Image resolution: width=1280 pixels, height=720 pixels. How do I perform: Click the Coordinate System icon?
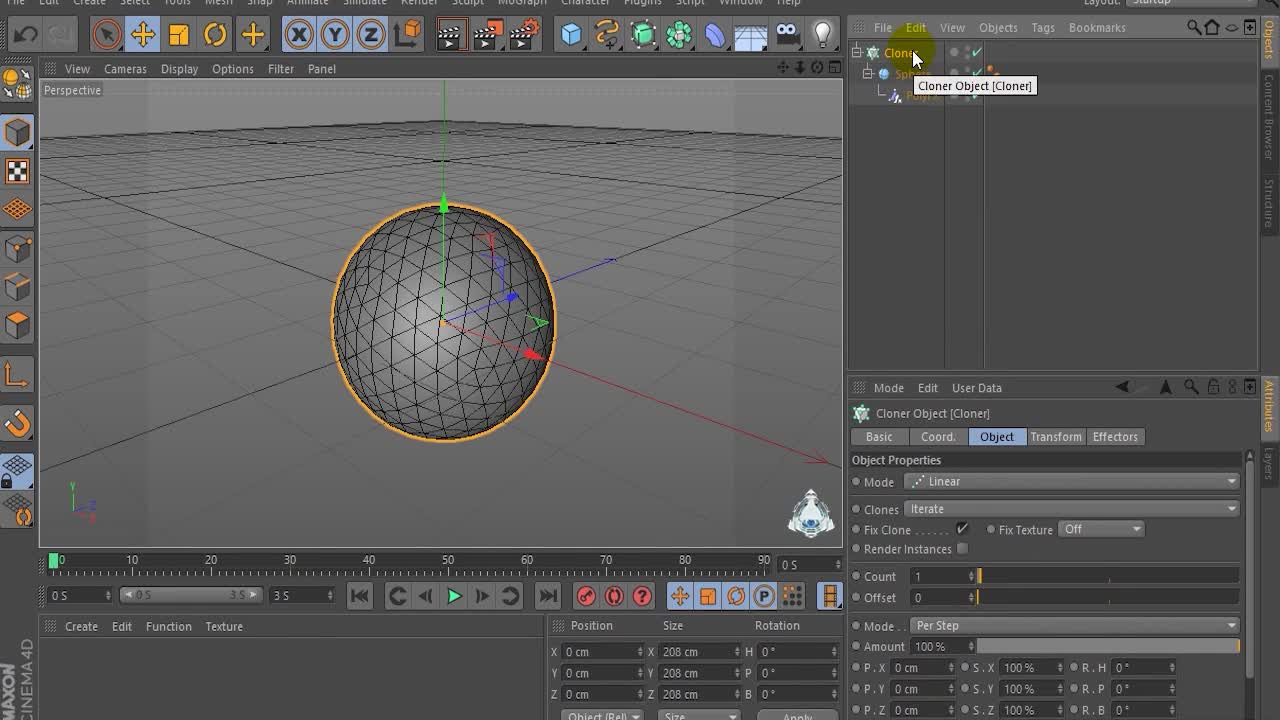pyautogui.click(x=407, y=36)
